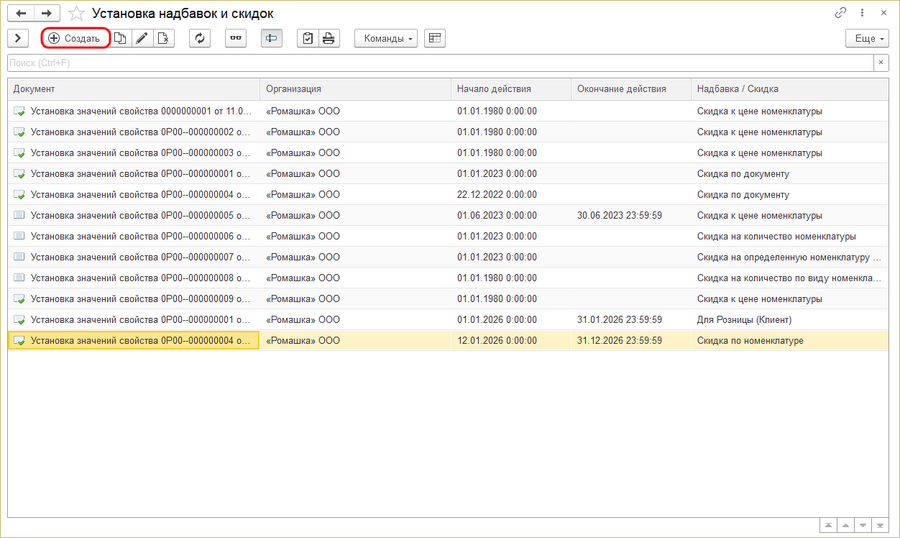
Task: Select the document row 0Р00--000000003
Action: click(x=448, y=153)
